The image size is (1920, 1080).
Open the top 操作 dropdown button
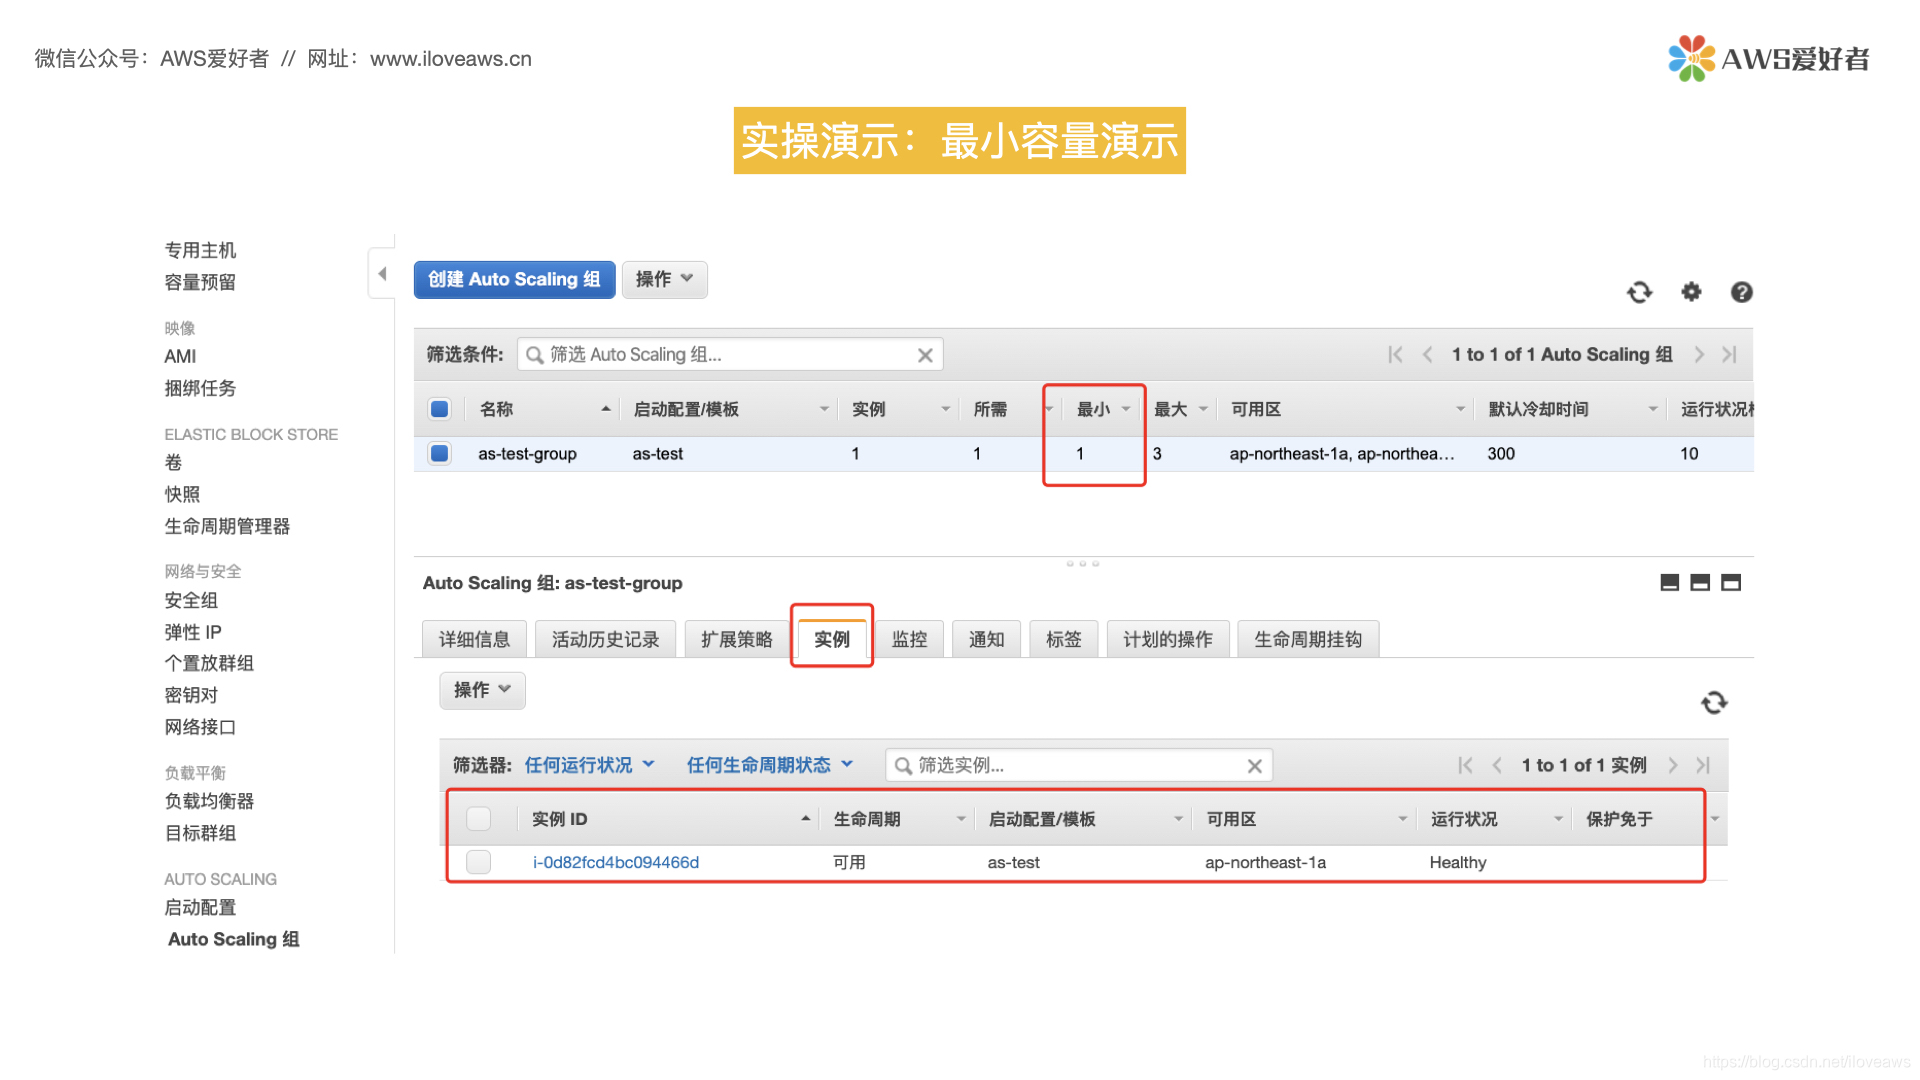coord(664,280)
